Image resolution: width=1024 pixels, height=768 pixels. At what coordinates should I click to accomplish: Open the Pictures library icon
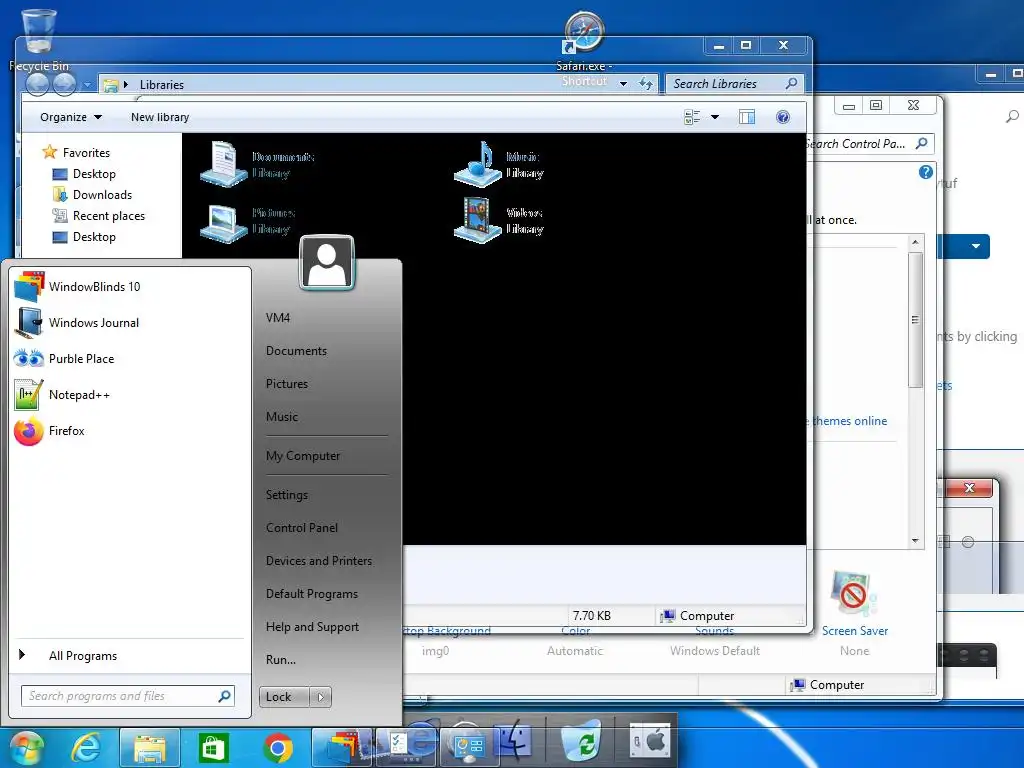pyautogui.click(x=224, y=221)
